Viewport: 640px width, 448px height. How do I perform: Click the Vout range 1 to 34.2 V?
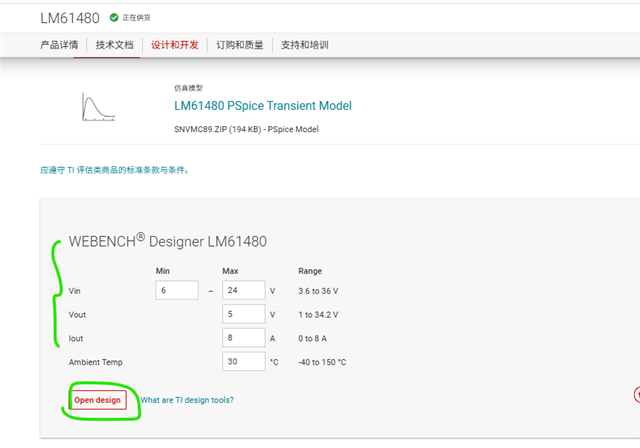318,315
